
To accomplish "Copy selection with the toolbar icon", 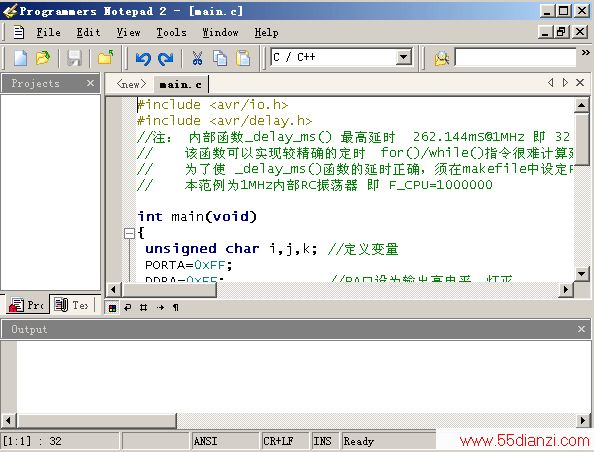I will 220,58.
